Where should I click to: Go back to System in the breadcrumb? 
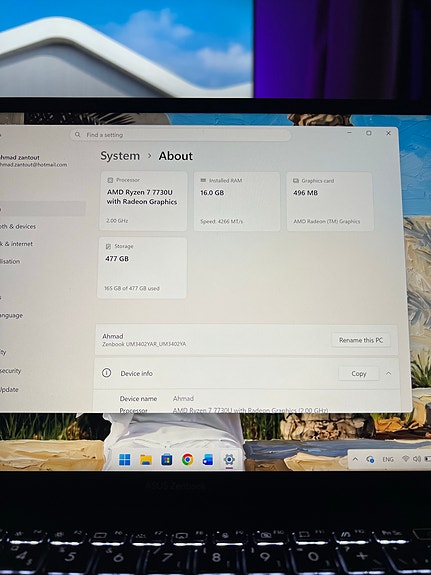pyautogui.click(x=120, y=156)
